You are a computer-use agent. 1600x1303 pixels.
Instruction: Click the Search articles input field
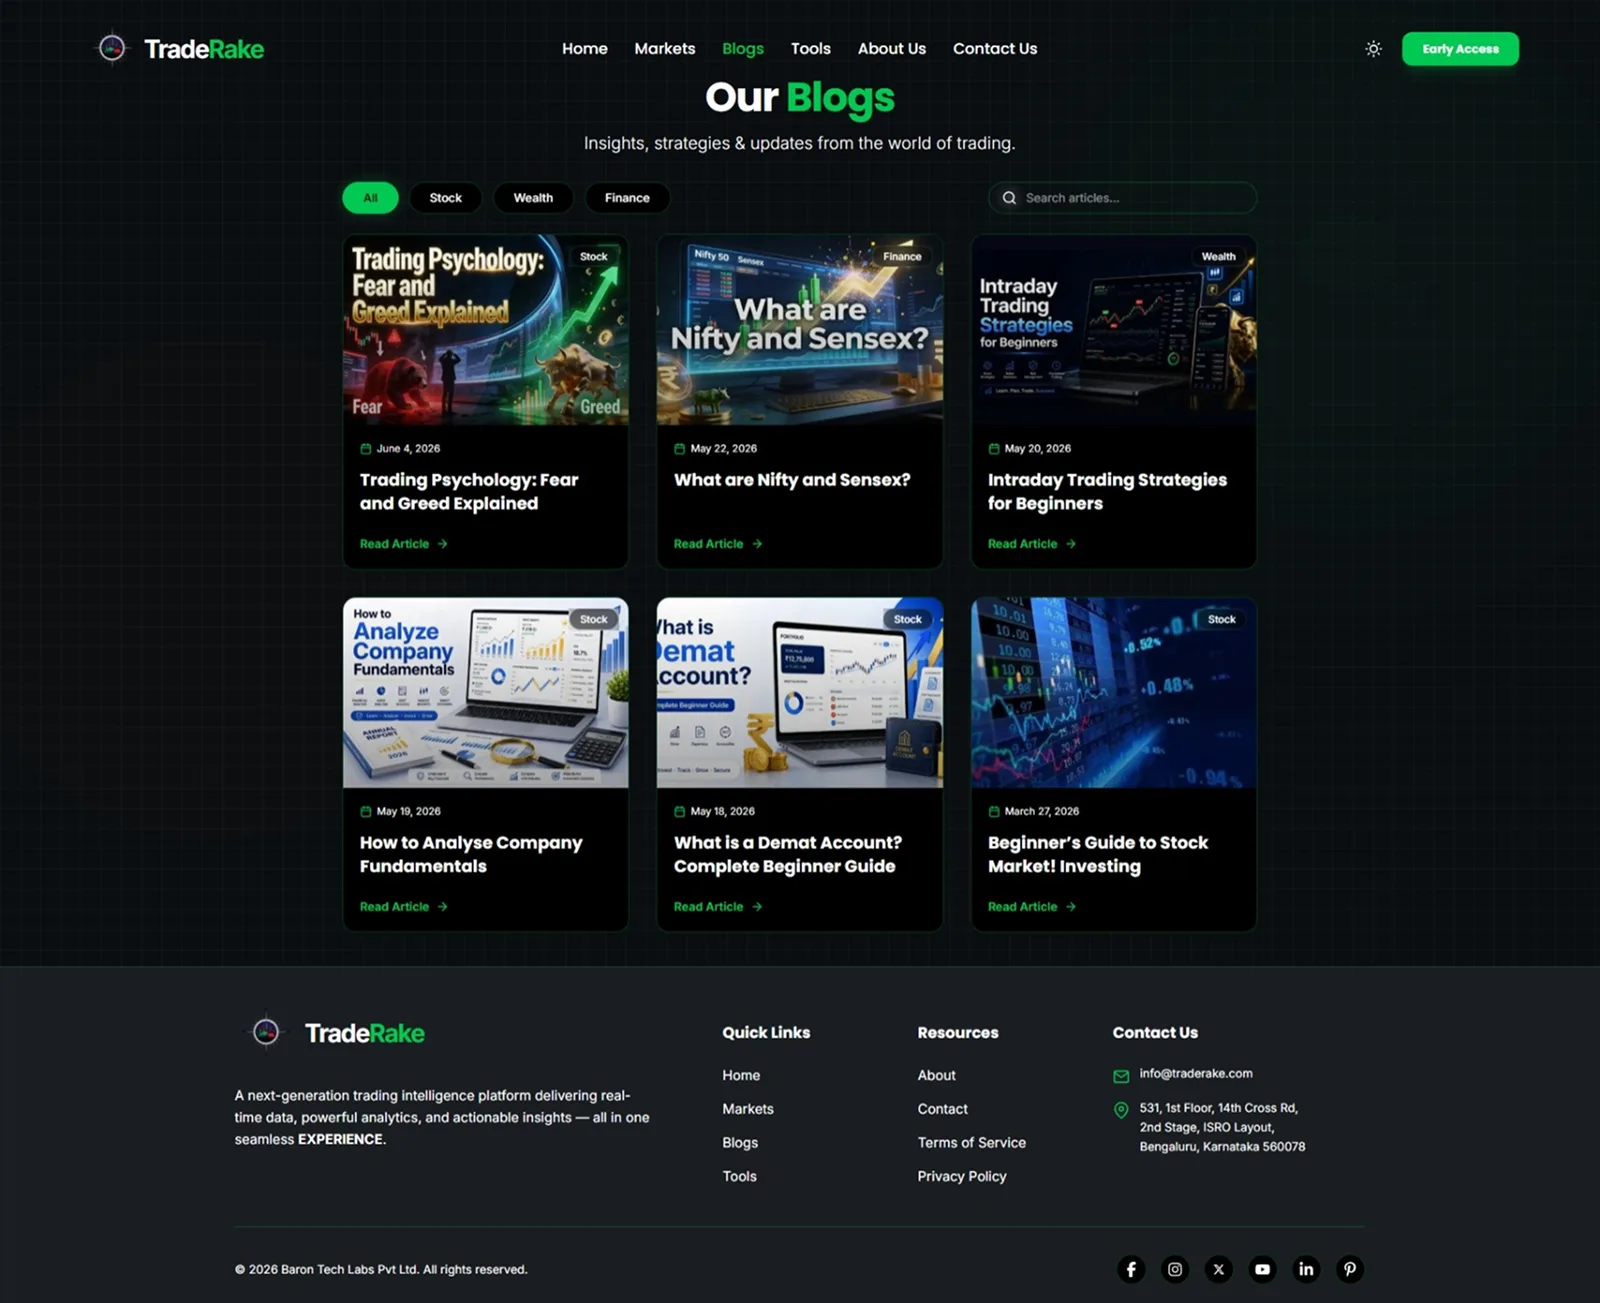tap(1122, 198)
